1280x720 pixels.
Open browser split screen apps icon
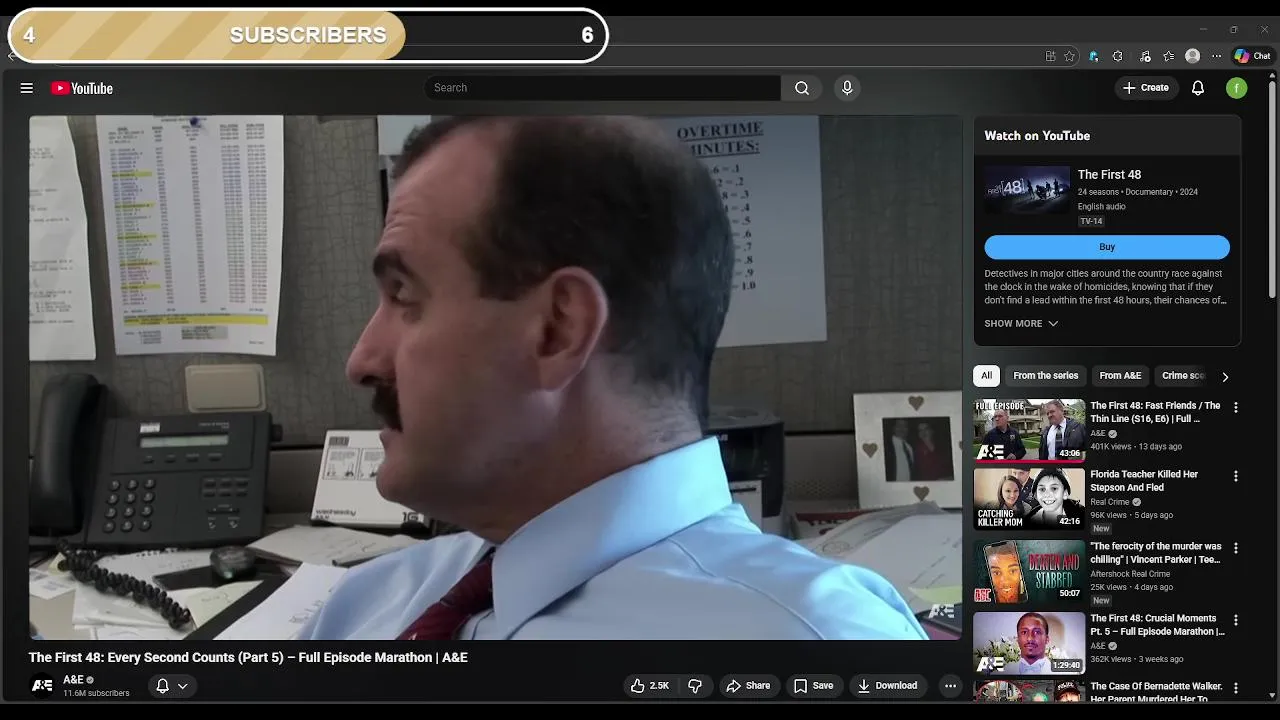tap(1050, 57)
